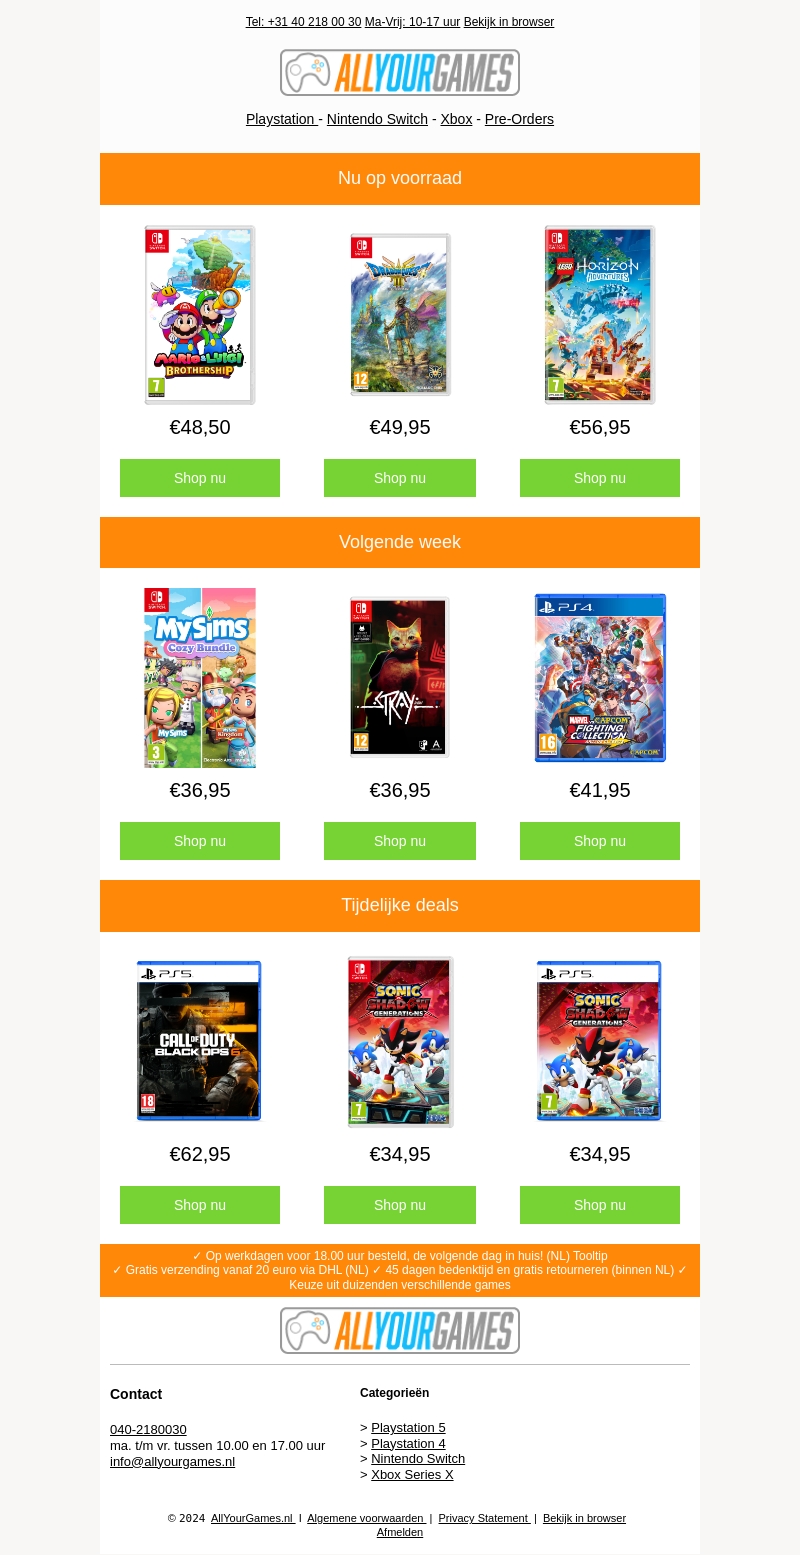Select the Call of Duty Black Ops 6 cover

point(199,1041)
